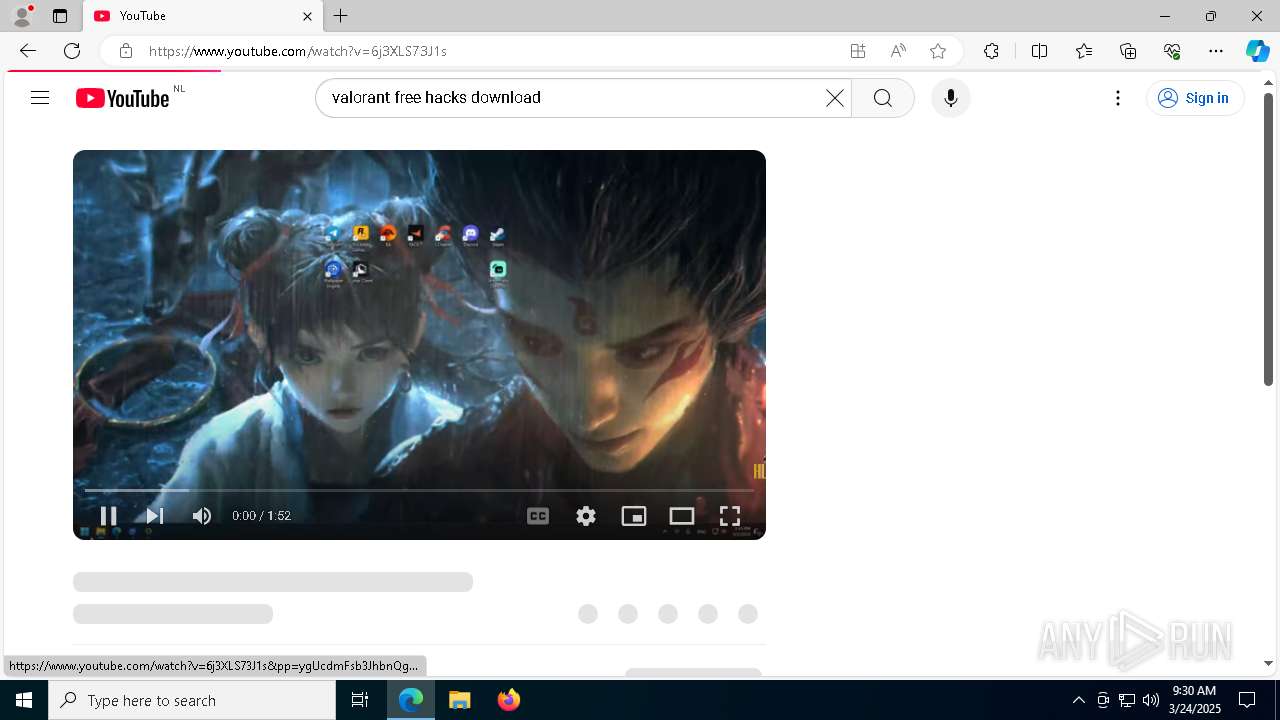Enable theater mode view

click(682, 516)
